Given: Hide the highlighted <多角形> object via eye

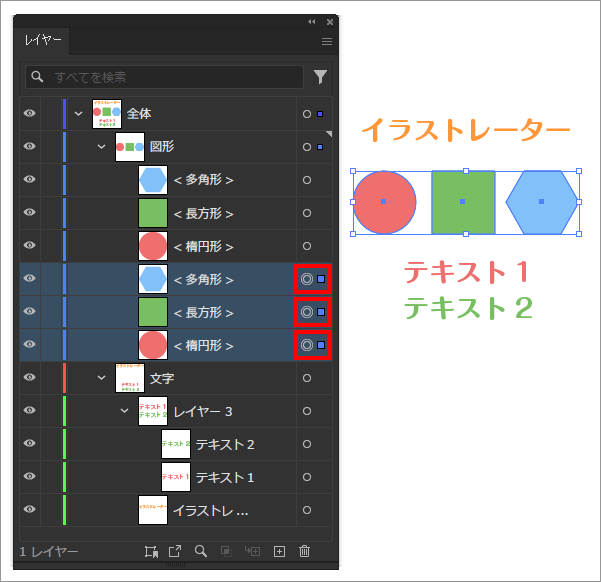Looking at the screenshot, I should pyautogui.click(x=30, y=278).
